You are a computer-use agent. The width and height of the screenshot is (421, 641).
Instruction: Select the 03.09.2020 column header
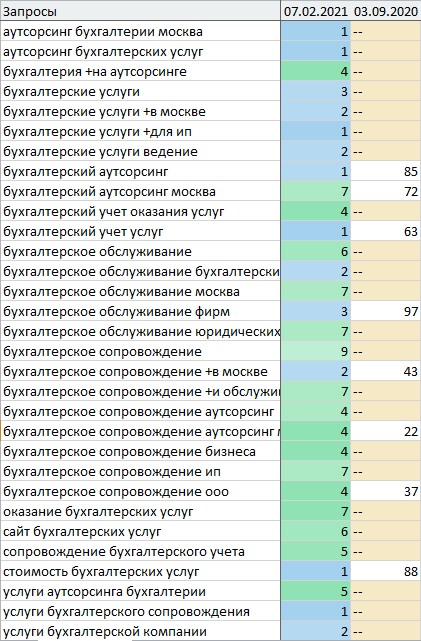[386, 11]
